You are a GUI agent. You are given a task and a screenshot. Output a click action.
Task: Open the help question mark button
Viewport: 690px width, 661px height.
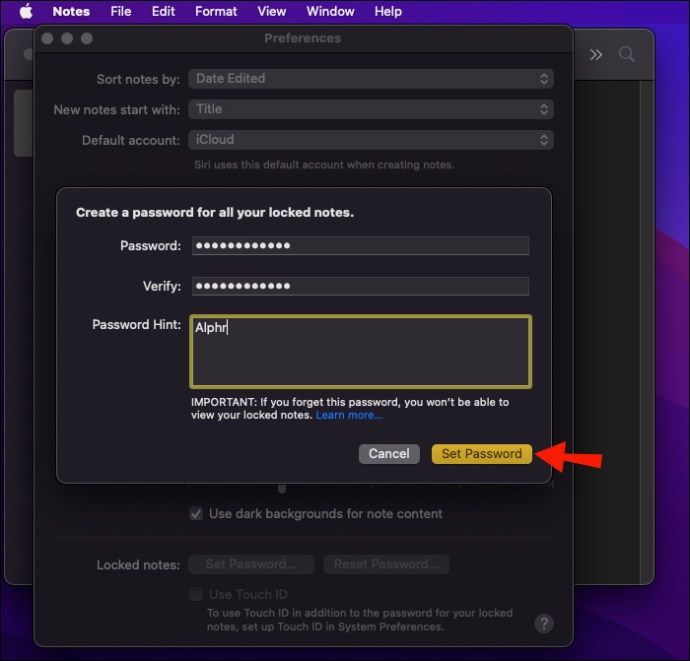point(544,624)
